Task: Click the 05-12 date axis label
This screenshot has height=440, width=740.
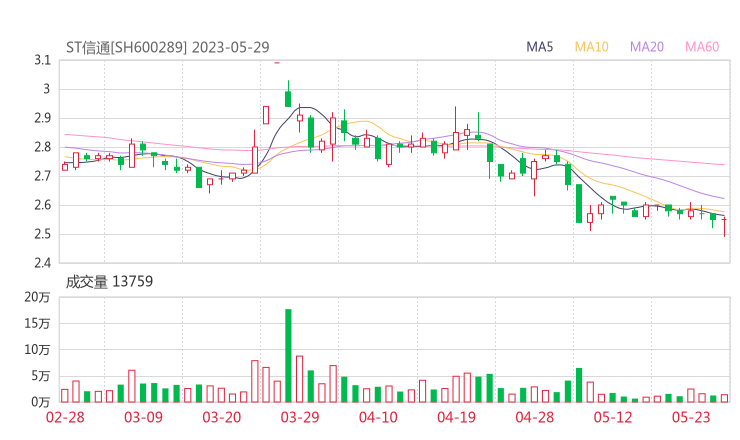Action: pos(612,418)
